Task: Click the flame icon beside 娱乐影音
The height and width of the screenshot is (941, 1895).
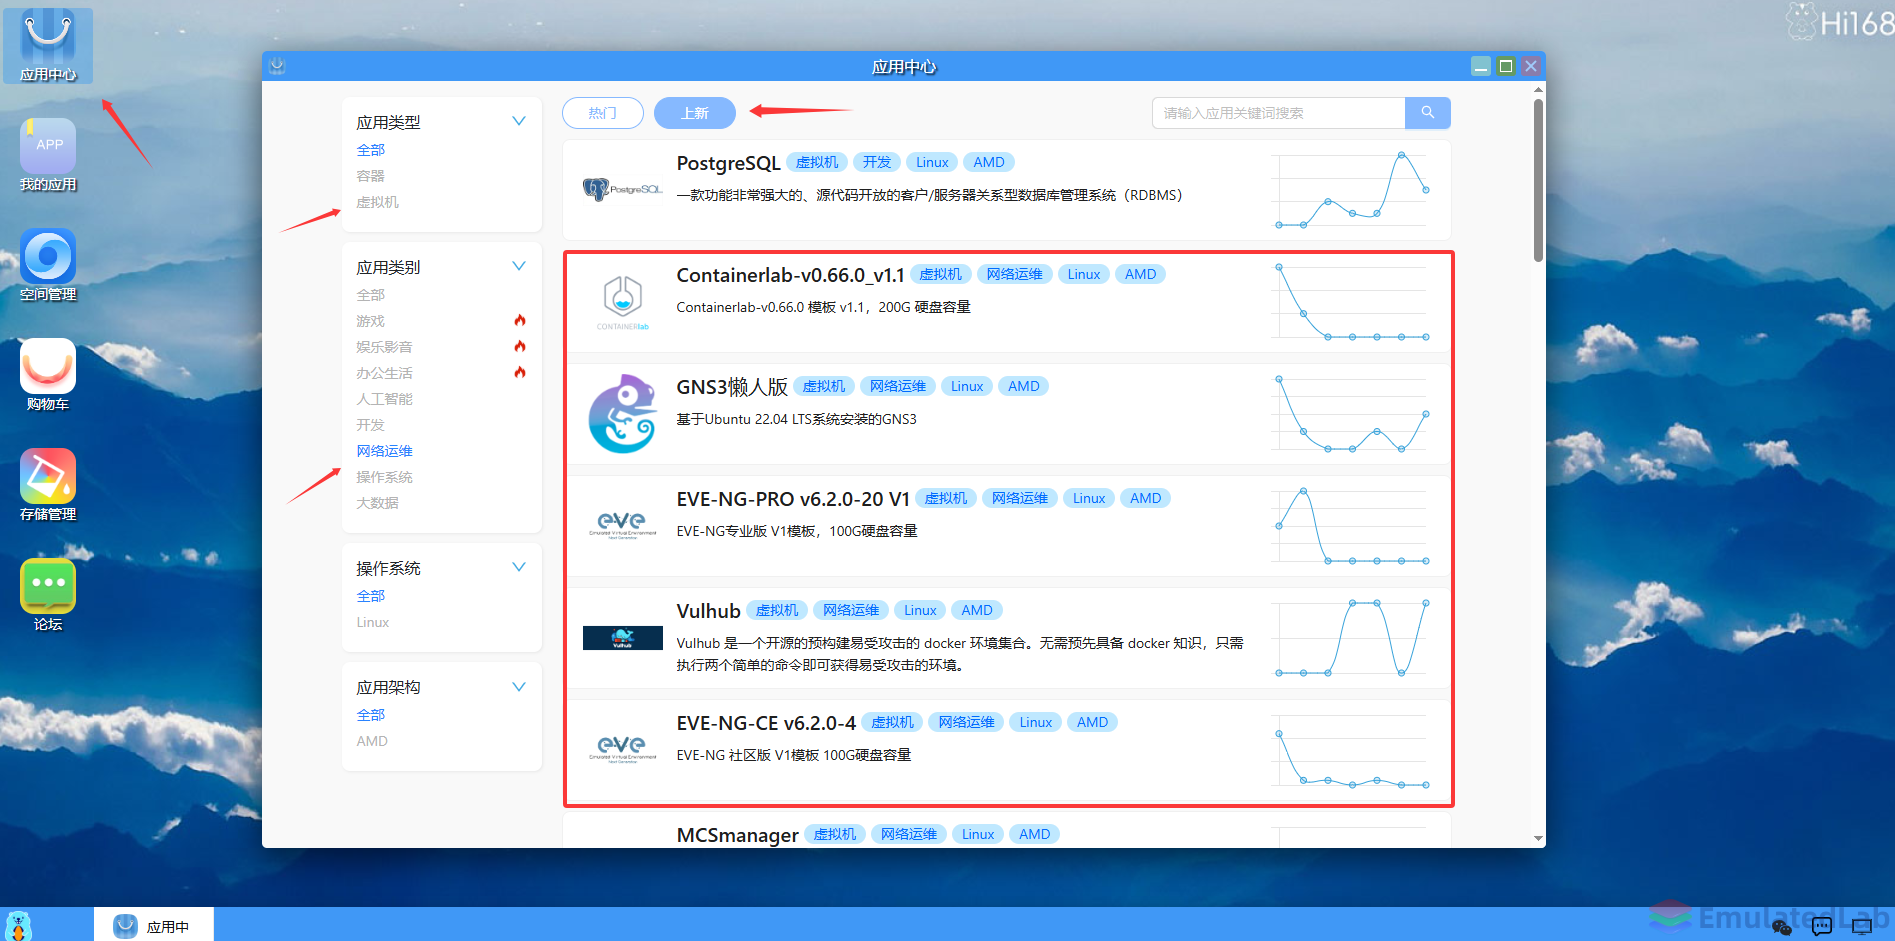Action: tap(520, 347)
